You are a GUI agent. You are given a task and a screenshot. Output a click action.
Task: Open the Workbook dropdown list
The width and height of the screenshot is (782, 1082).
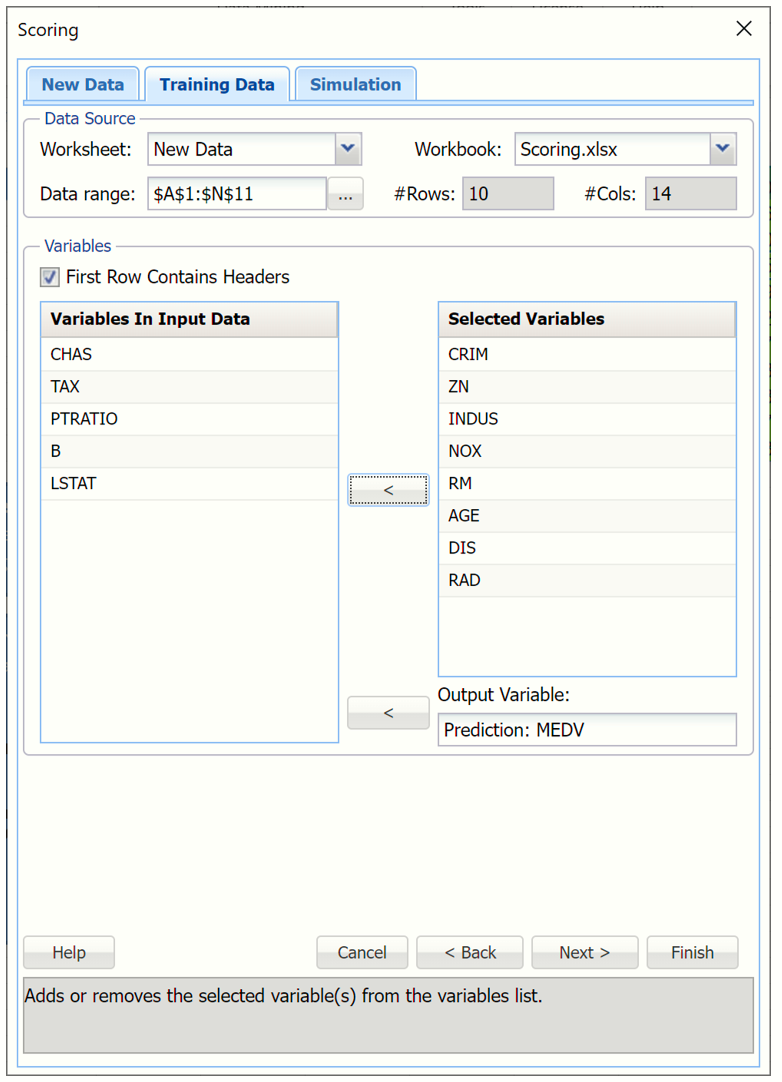click(722, 149)
